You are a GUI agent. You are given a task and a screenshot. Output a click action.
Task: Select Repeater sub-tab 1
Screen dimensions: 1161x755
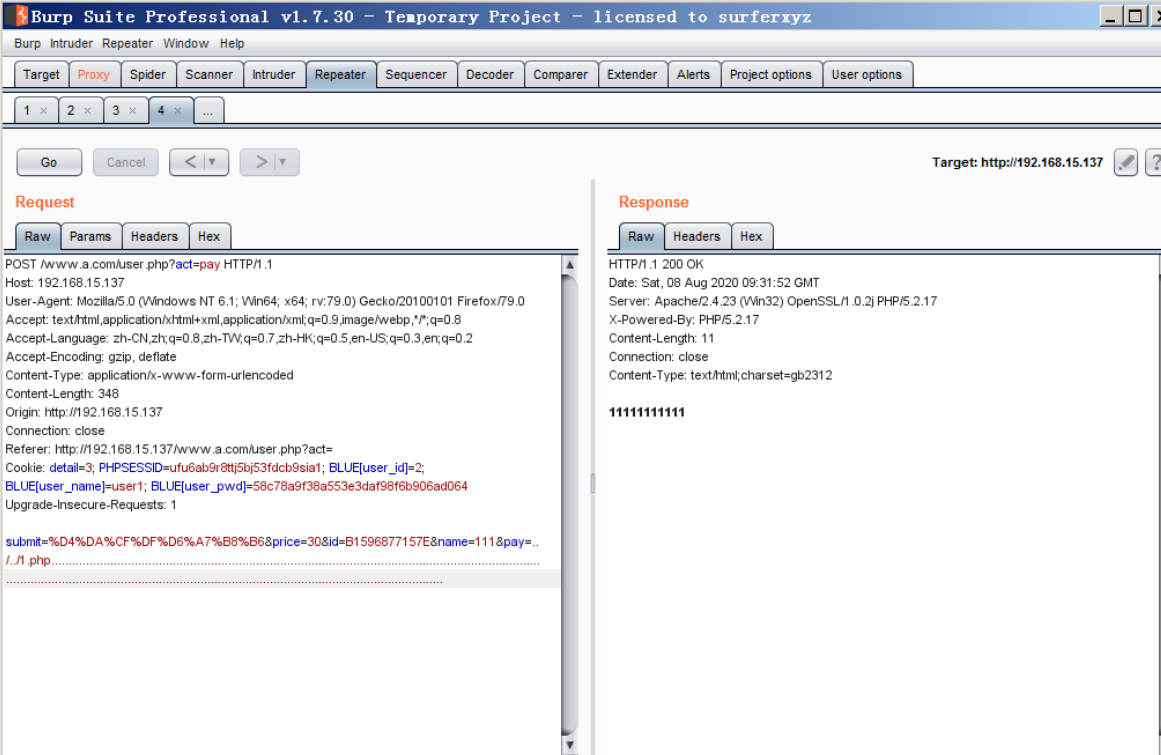tap(27, 110)
